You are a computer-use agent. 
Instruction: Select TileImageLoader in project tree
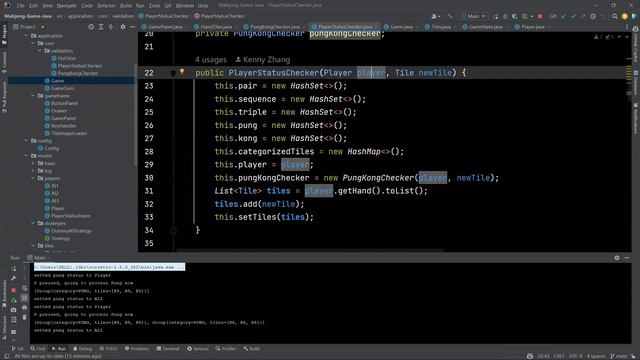[x=66, y=133]
